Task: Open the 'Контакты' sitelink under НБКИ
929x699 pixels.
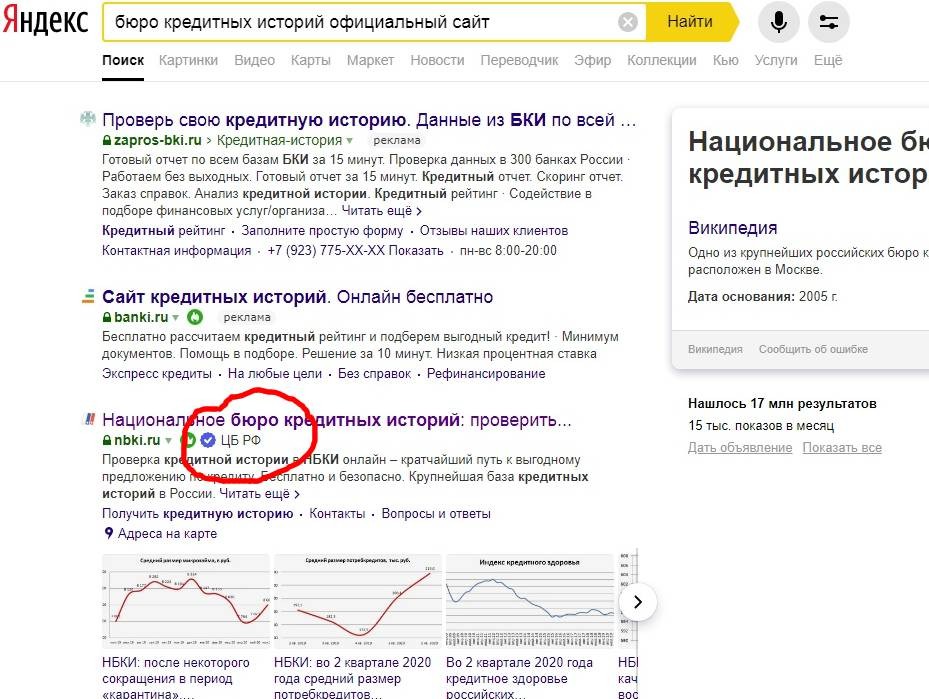Action: pos(337,514)
